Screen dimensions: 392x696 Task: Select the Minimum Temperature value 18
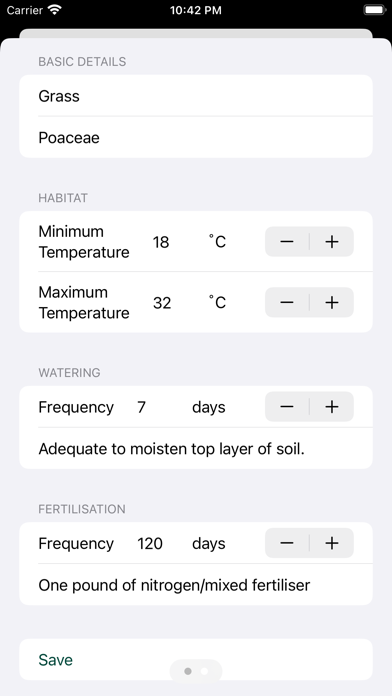click(x=161, y=242)
